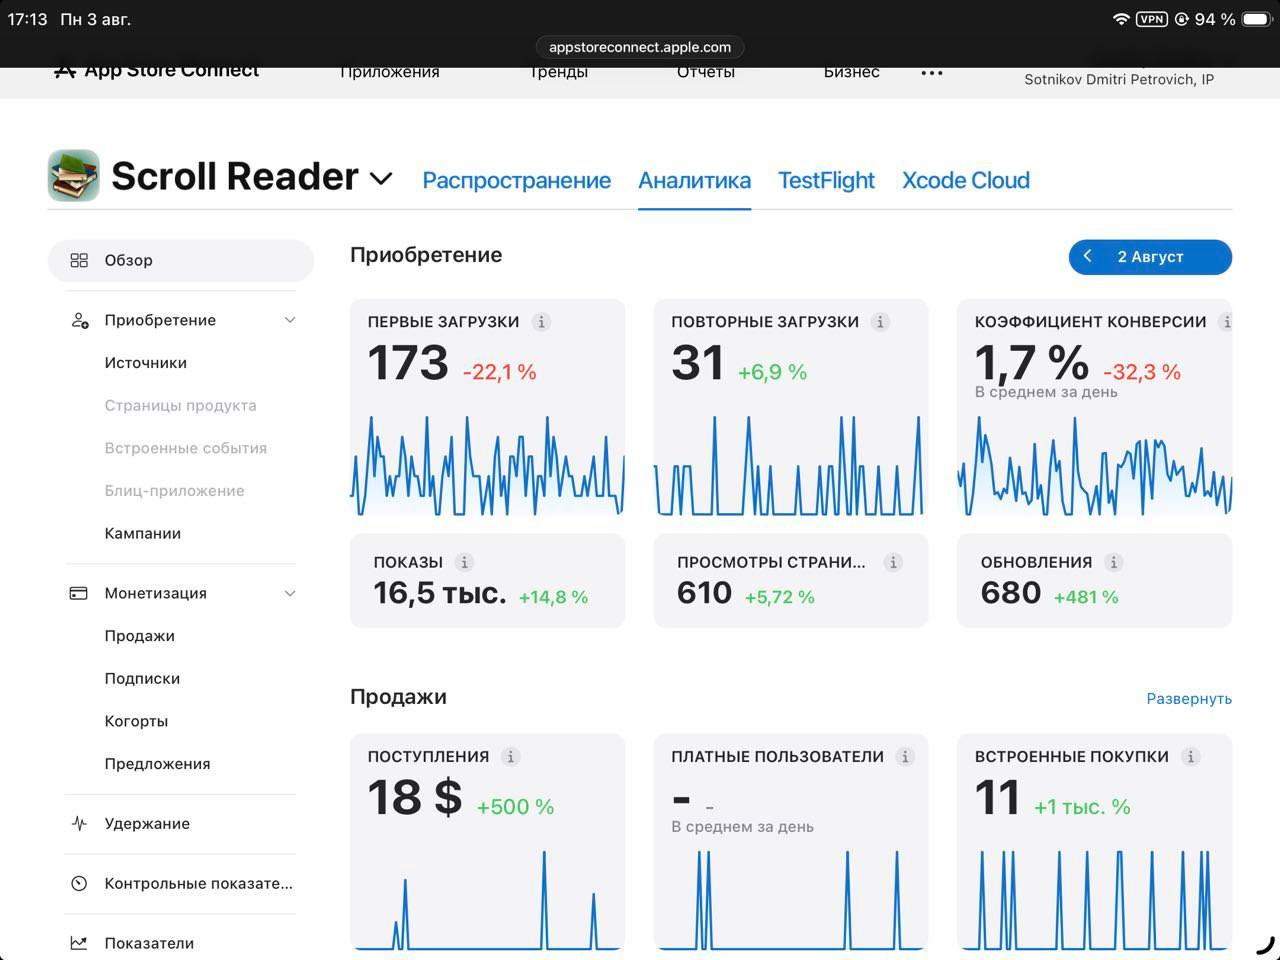This screenshot has height=960, width=1280.
Task: Switch to the Распространение tab
Action: pyautogui.click(x=516, y=180)
